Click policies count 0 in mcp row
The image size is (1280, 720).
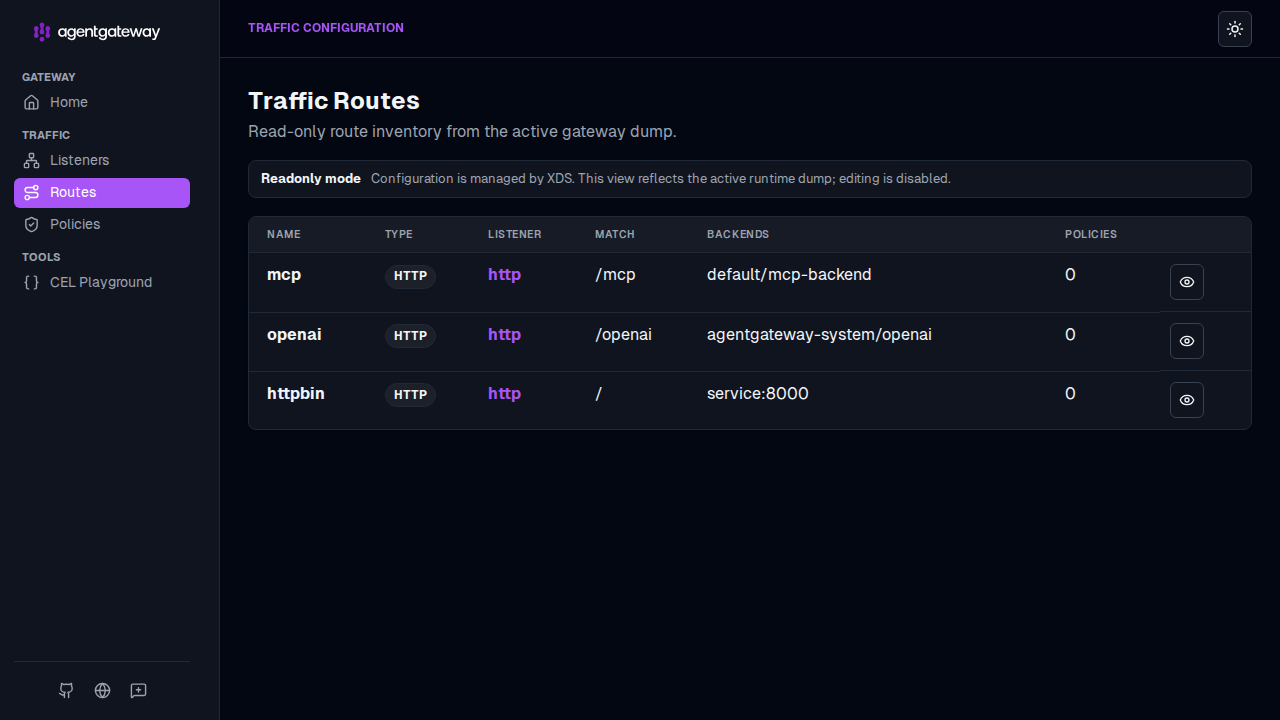point(1070,274)
